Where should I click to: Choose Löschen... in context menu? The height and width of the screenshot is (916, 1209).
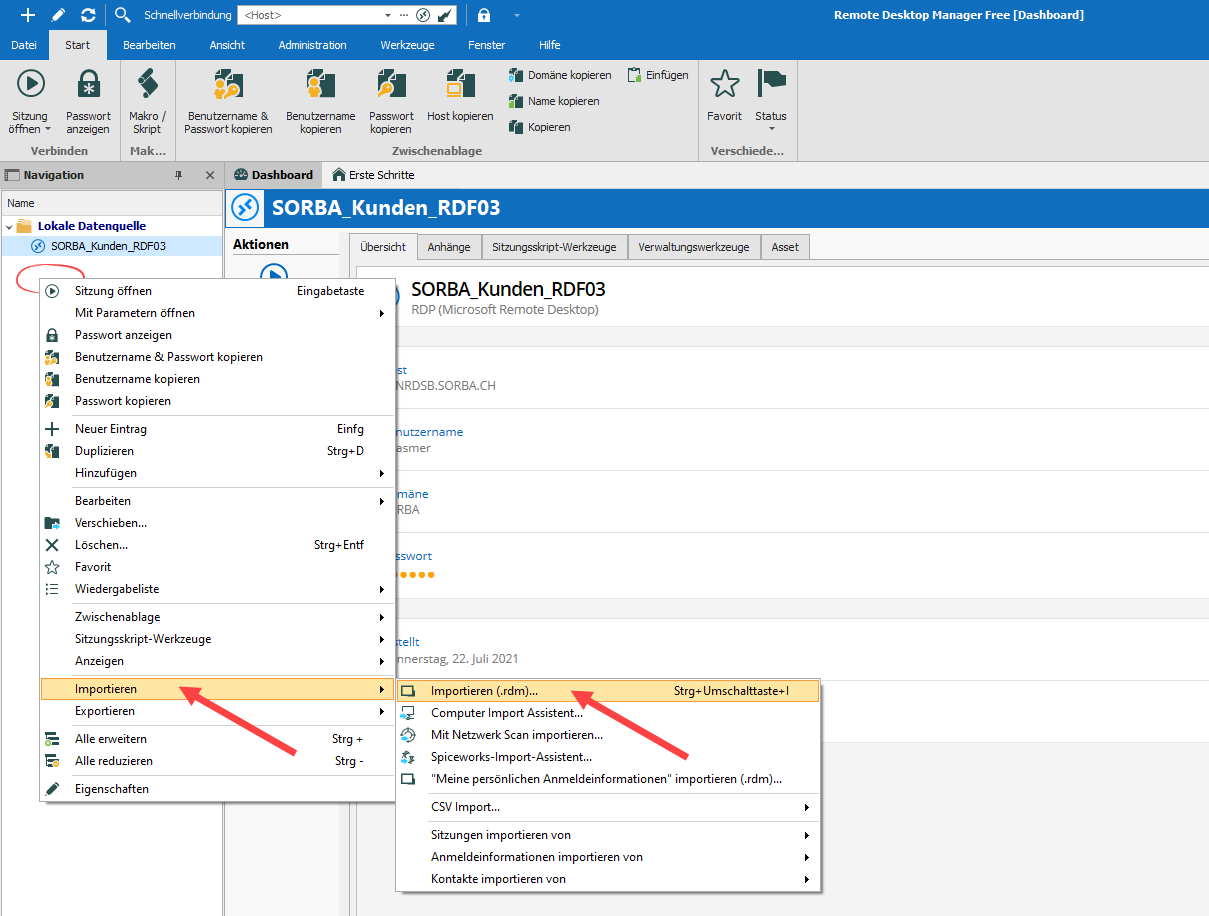coord(217,545)
